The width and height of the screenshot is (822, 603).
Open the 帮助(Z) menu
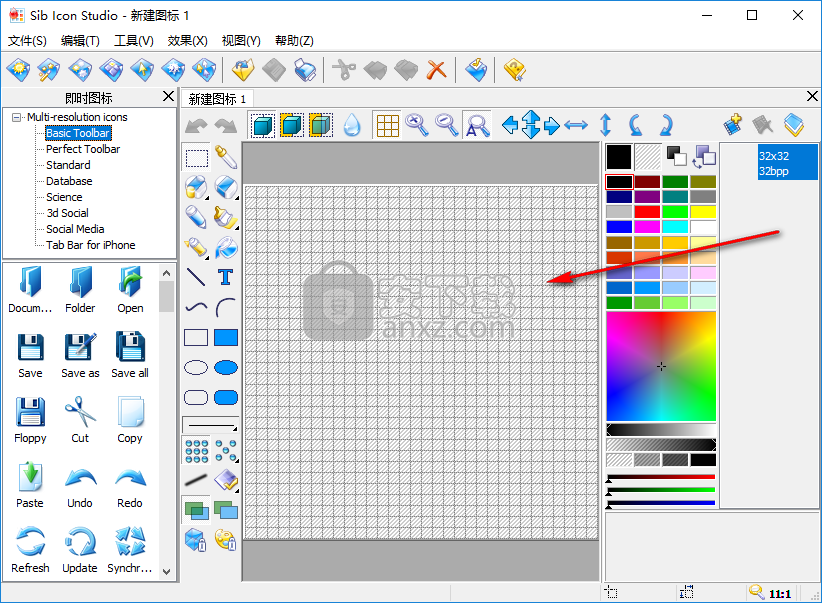pyautogui.click(x=294, y=41)
